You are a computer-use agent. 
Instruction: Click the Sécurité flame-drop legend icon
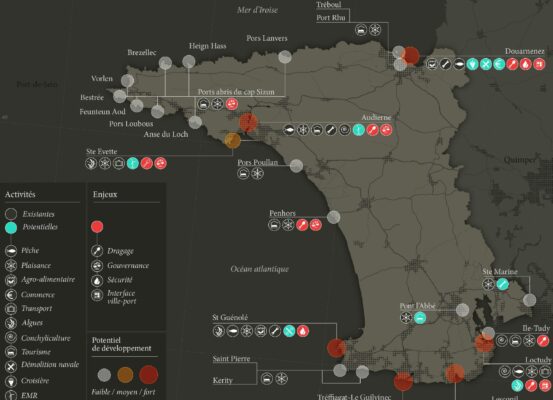pyautogui.click(x=97, y=280)
